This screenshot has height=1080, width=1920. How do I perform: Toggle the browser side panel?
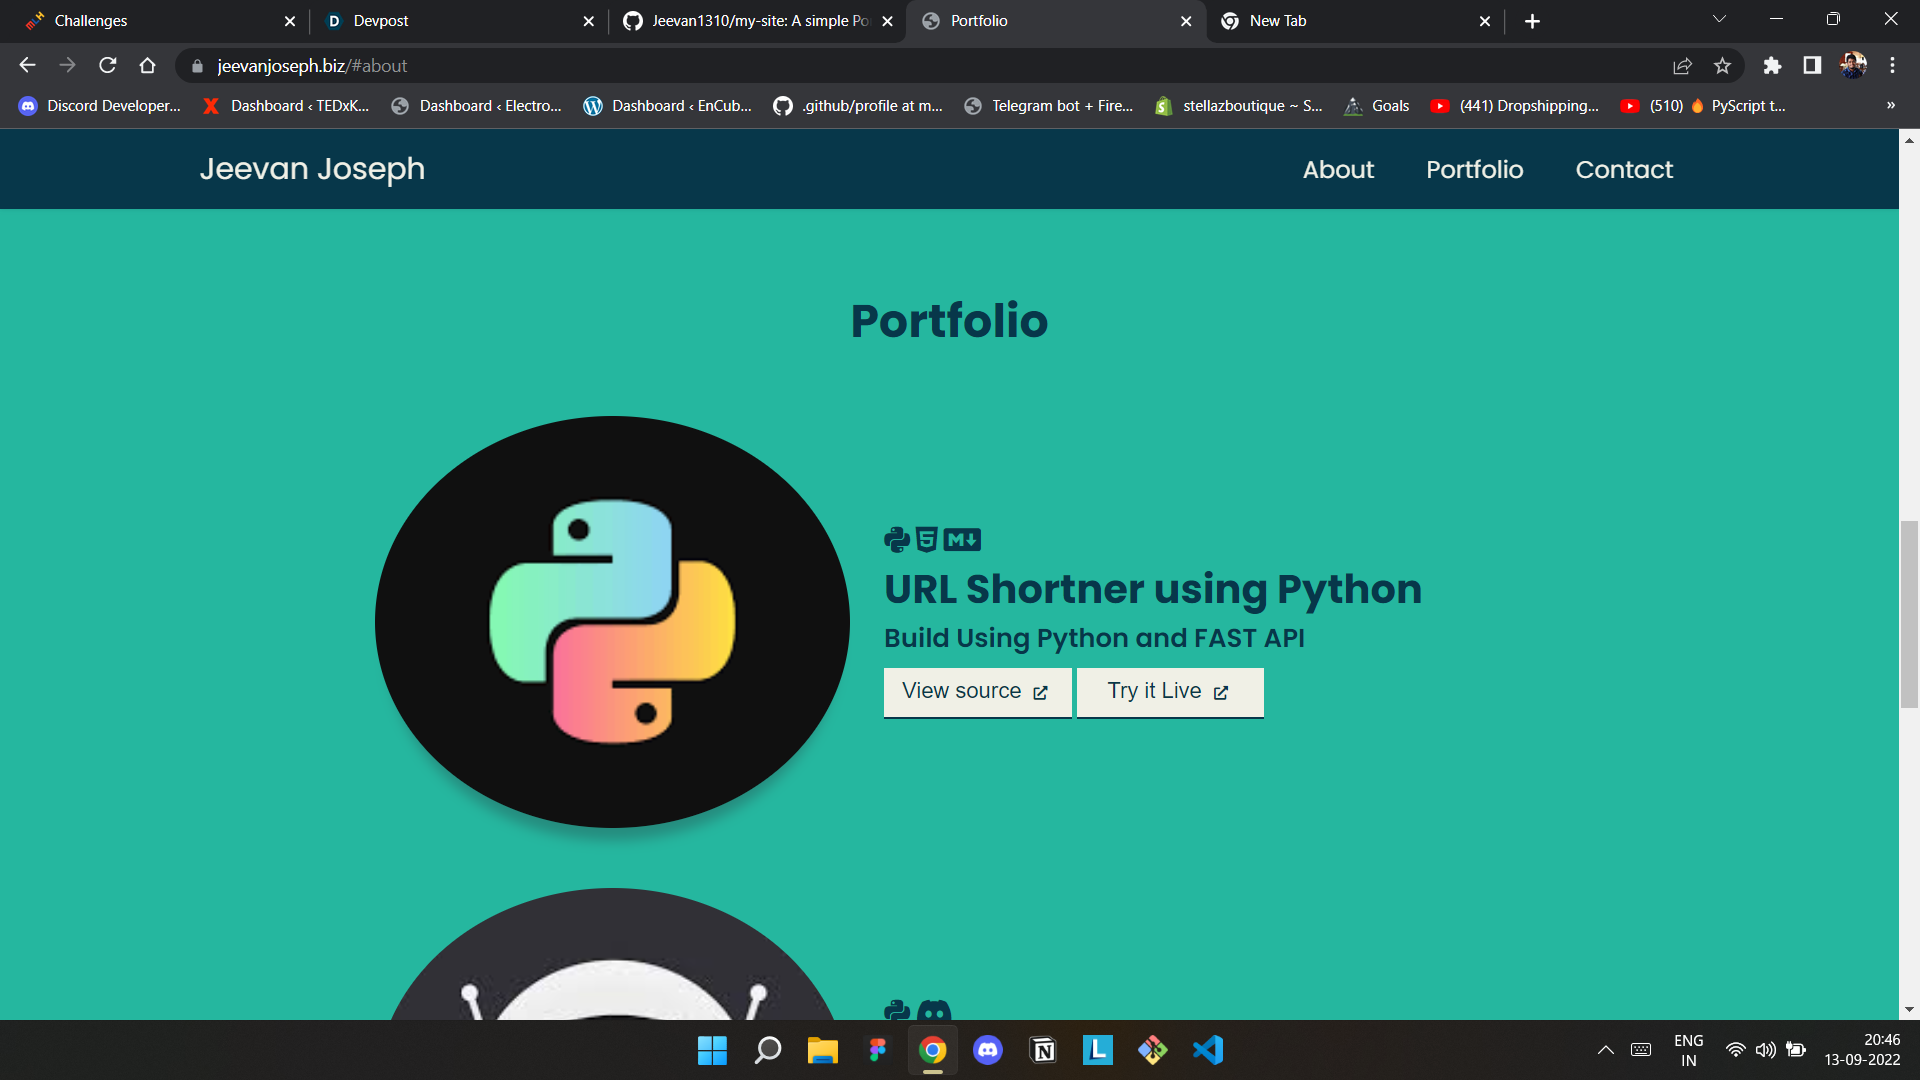coord(1812,66)
